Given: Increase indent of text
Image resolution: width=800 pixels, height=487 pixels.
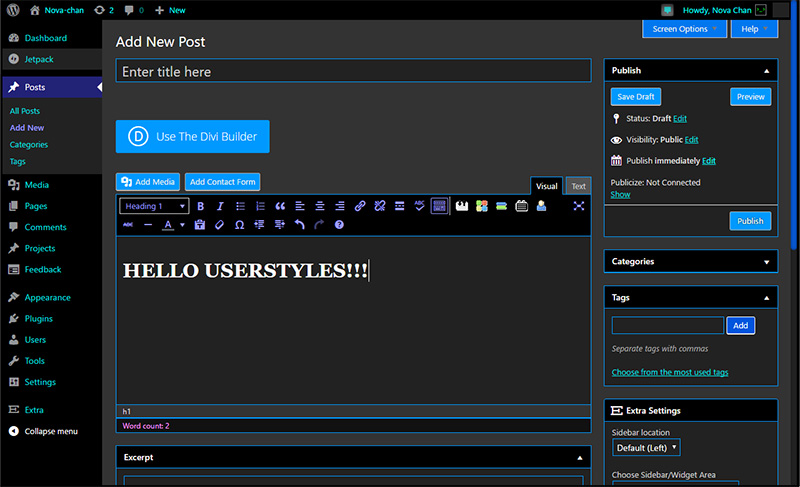Looking at the screenshot, I should [279, 225].
